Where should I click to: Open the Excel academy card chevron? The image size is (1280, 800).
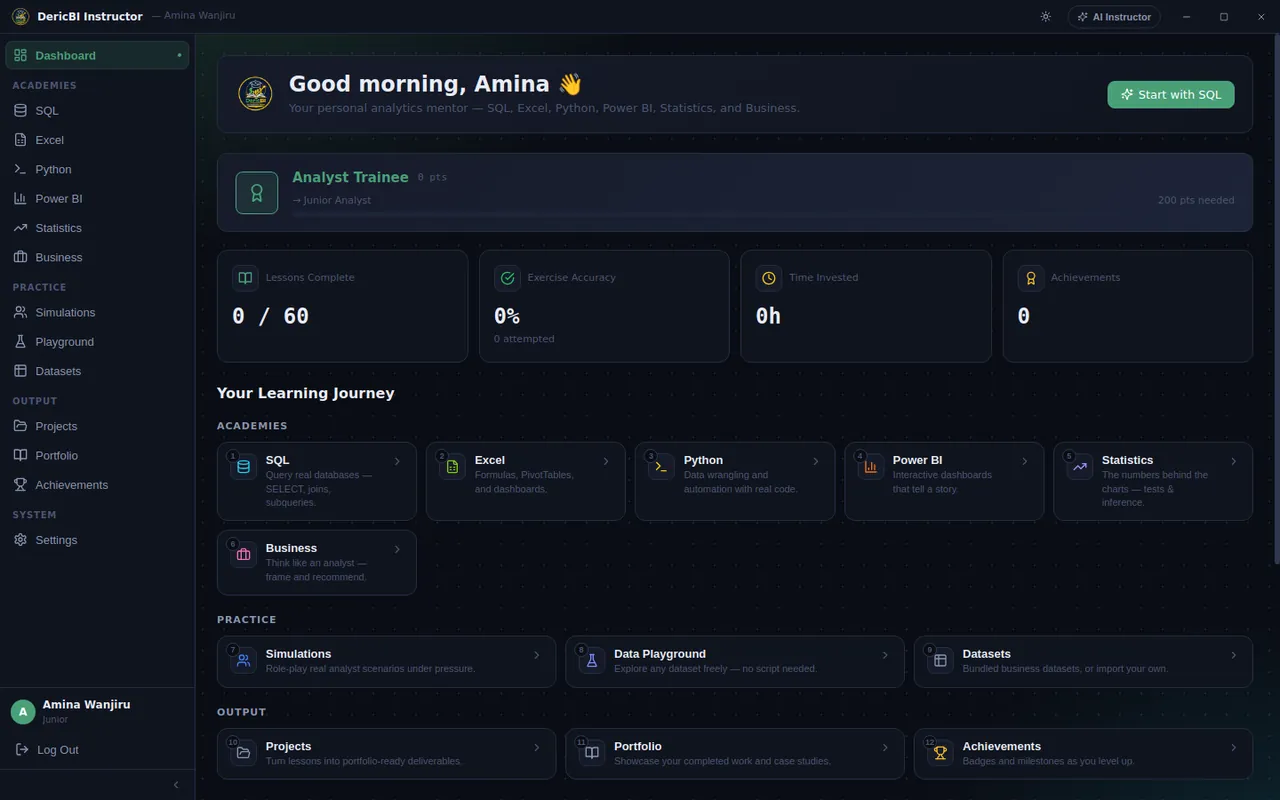pos(606,461)
